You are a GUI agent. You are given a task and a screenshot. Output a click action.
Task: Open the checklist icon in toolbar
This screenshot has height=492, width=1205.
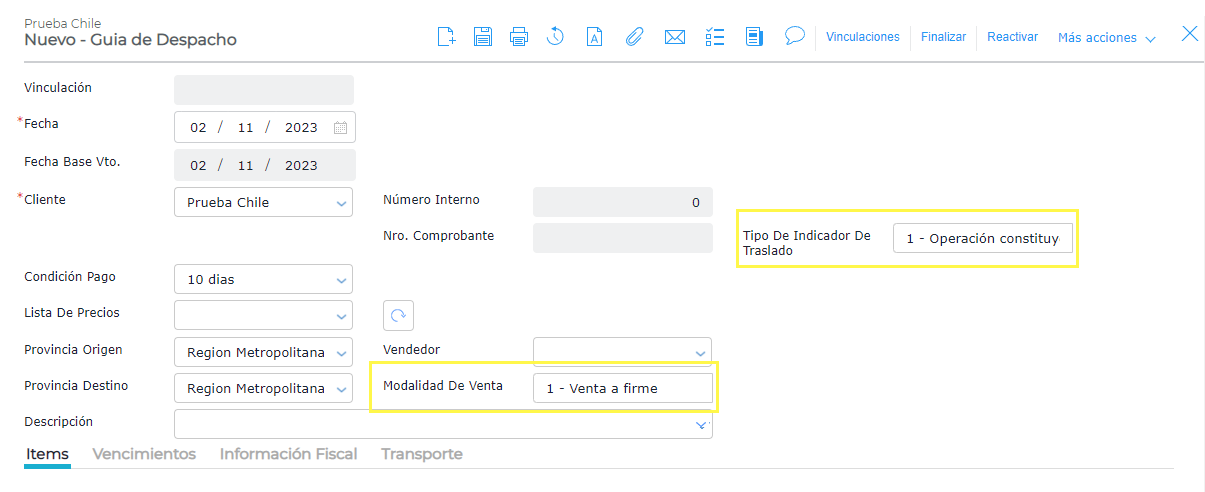click(714, 37)
